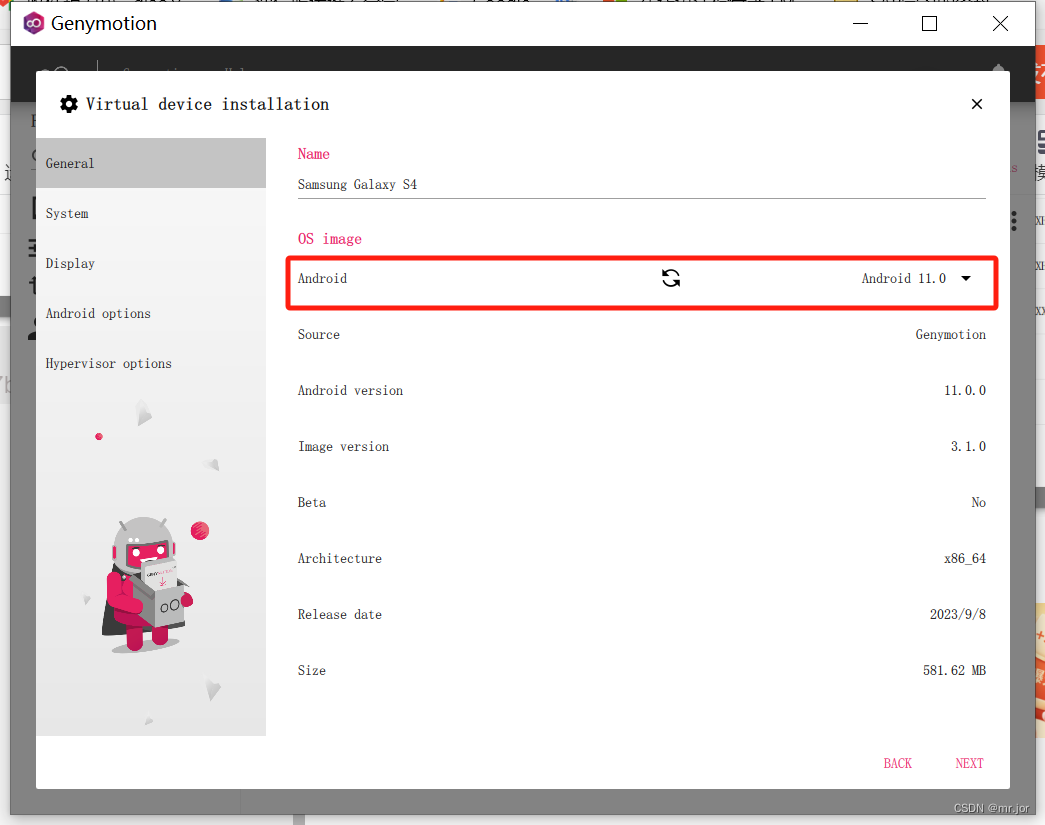Click the OS image refresh icon

(670, 278)
